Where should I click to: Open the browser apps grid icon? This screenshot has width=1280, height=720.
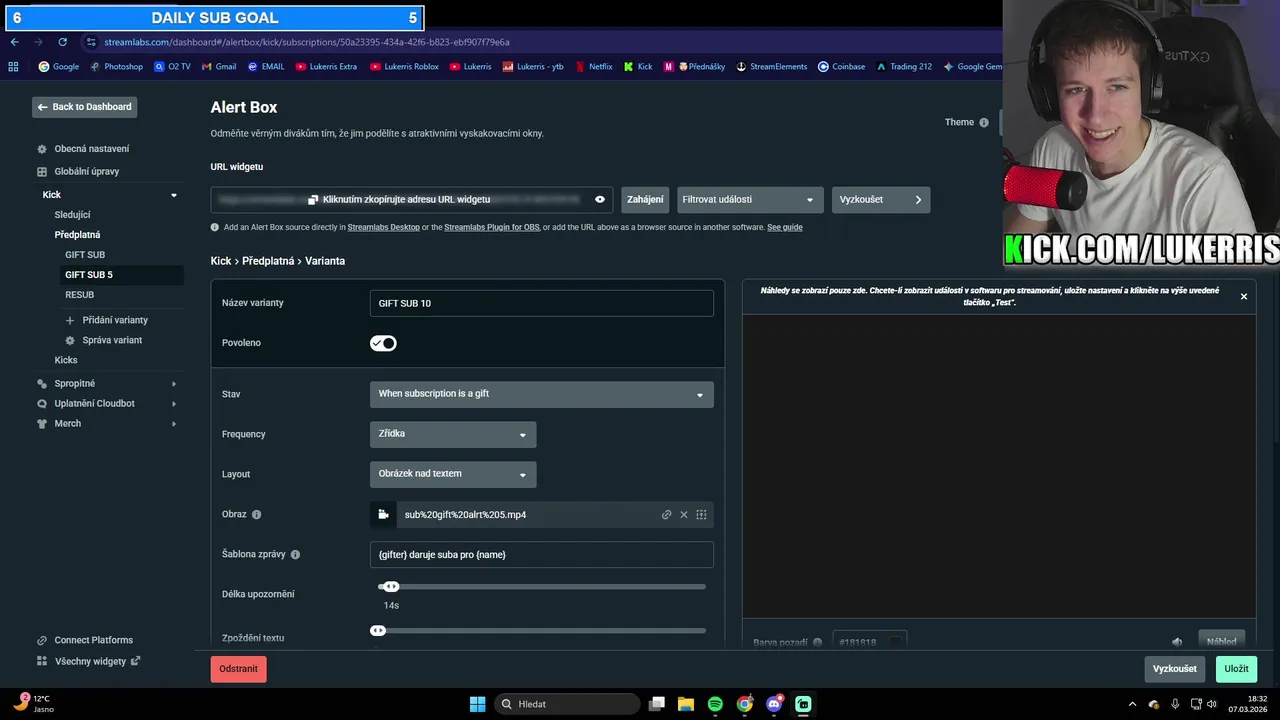13,67
